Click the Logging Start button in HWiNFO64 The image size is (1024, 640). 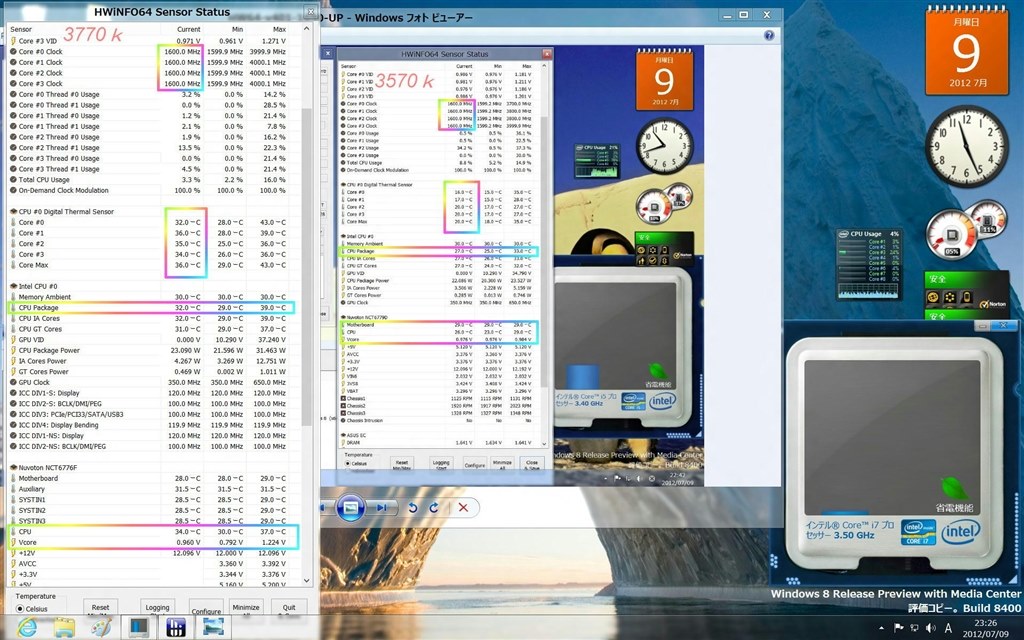(x=157, y=607)
